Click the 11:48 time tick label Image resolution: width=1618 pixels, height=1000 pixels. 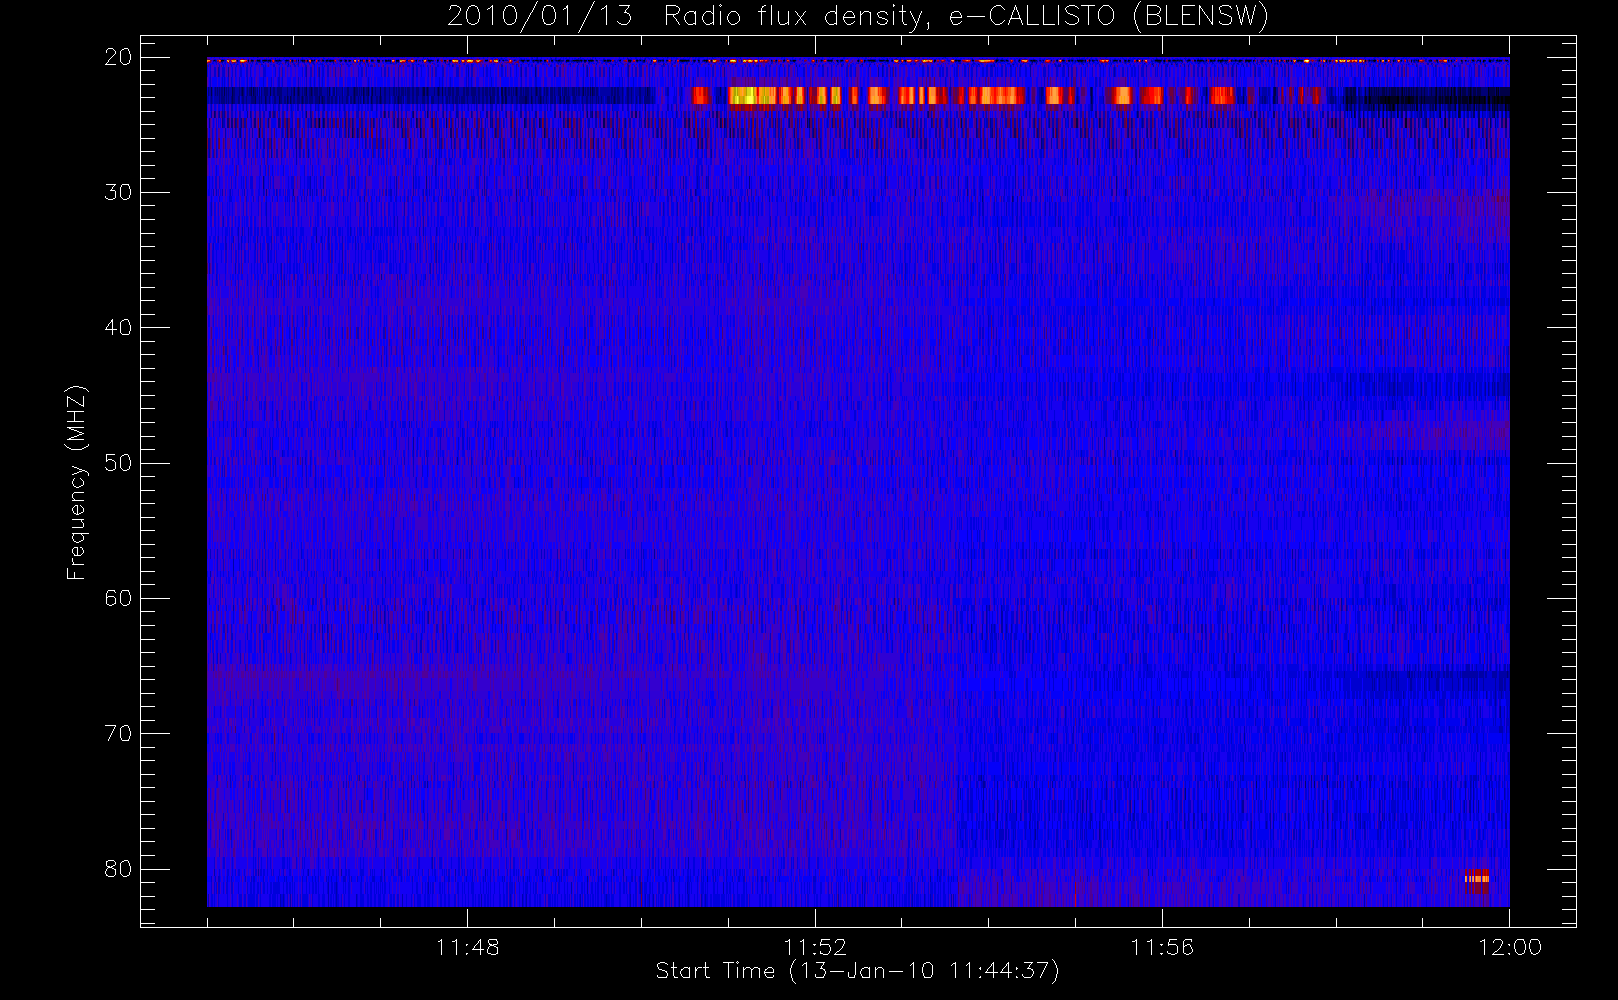point(467,947)
